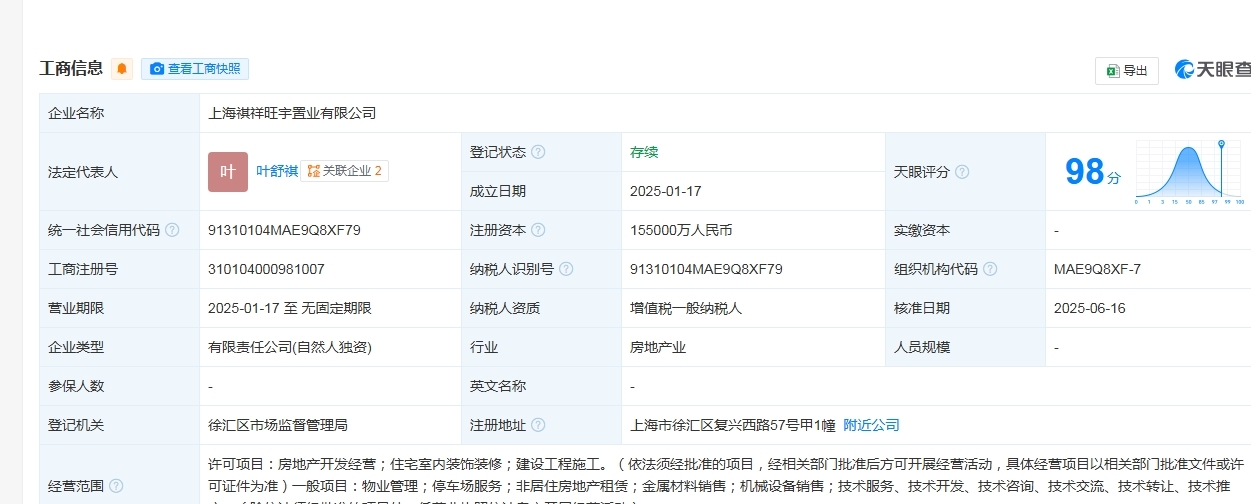
Task: Click the 天眼查 logo
Action: [x=1213, y=69]
